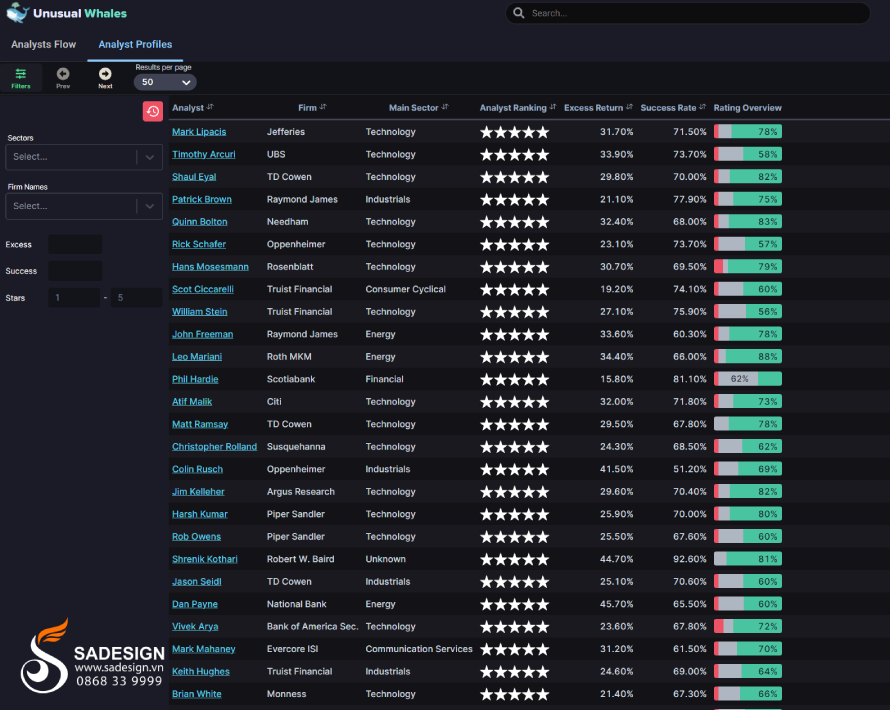
Task: Open Timothy Arcuri analyst profile
Action: point(204,154)
